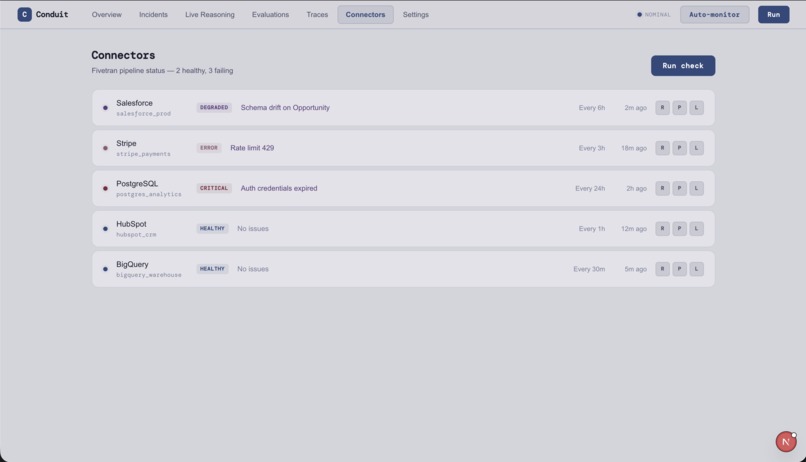This screenshot has height=462, width=806.
Task: Click 'Every 1h' schedule for HubSpot
Action: pyautogui.click(x=592, y=229)
